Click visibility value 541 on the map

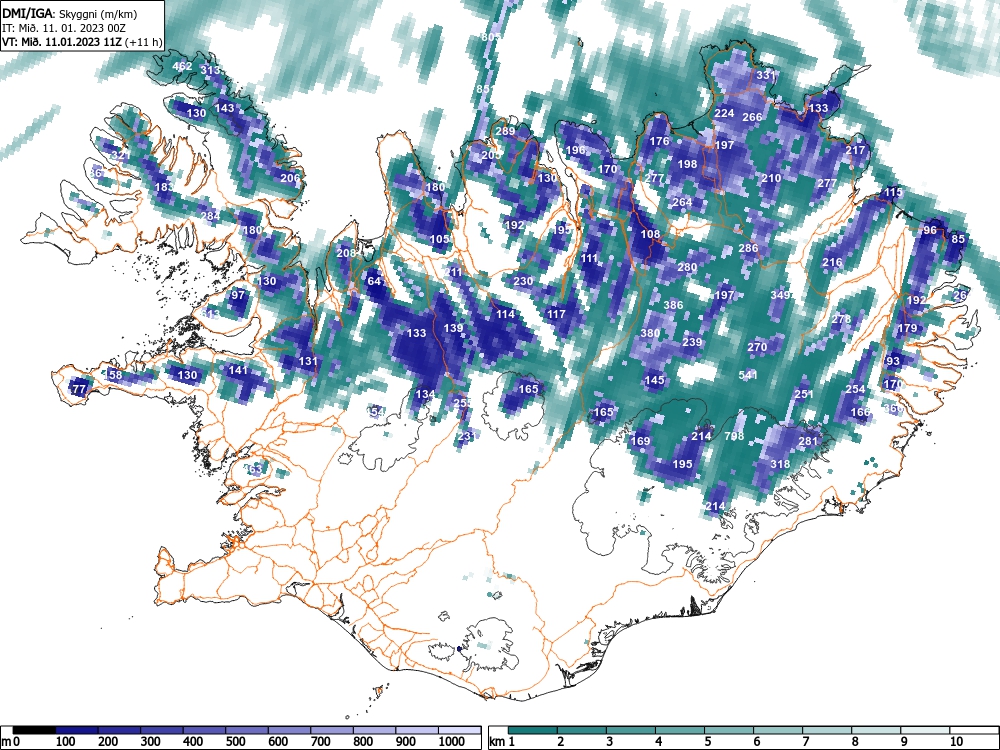[748, 375]
